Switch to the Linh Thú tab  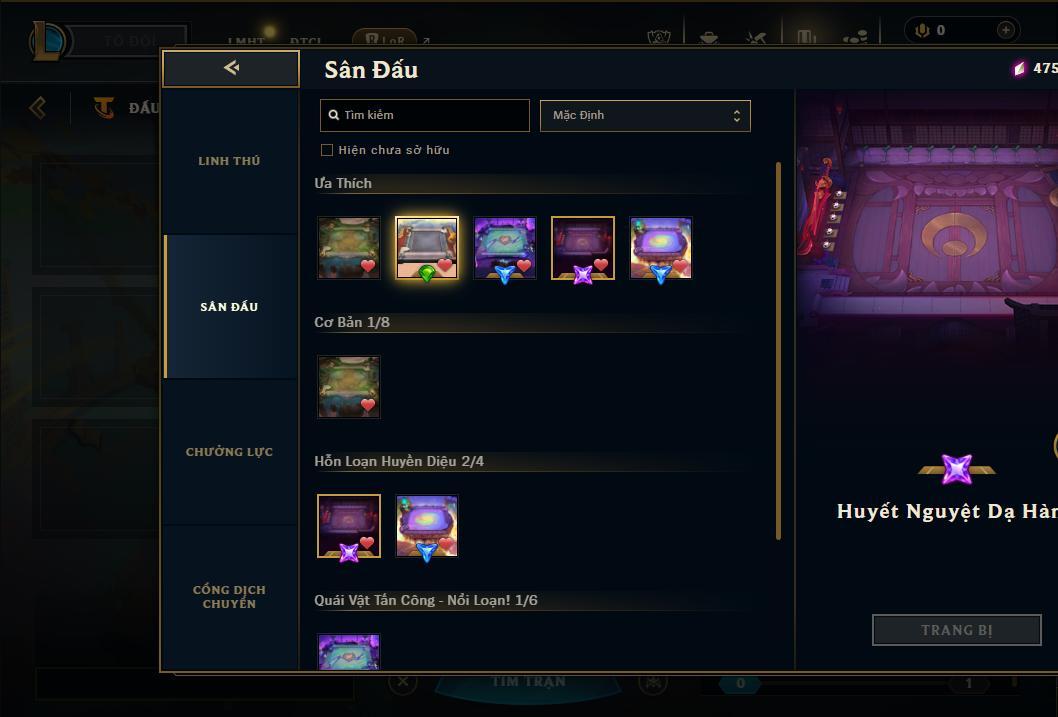tap(229, 161)
